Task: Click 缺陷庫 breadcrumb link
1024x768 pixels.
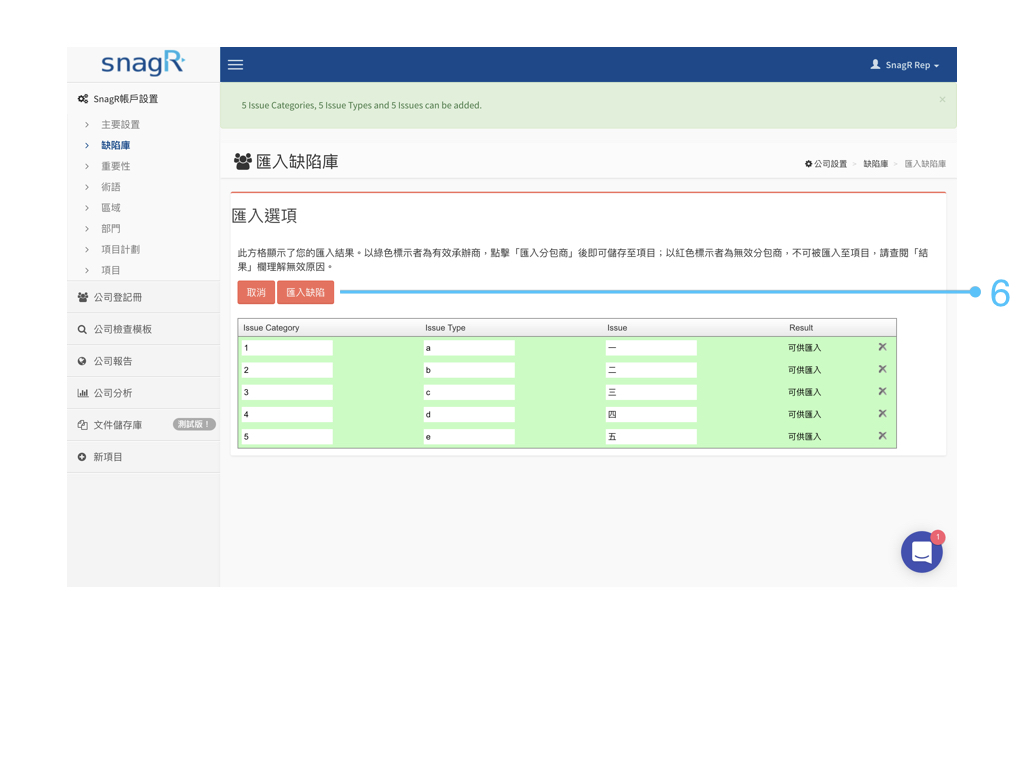Action: coord(876,164)
